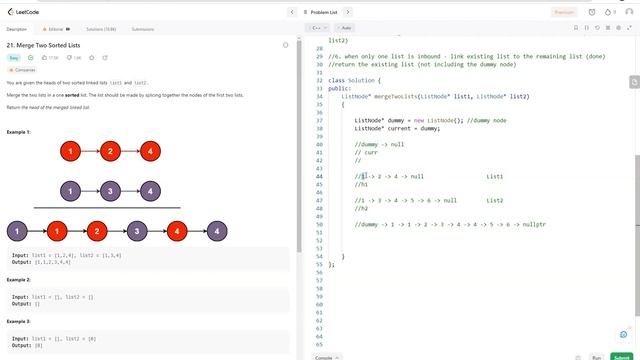
Task: Click the icon left of Run button
Action: (578, 358)
